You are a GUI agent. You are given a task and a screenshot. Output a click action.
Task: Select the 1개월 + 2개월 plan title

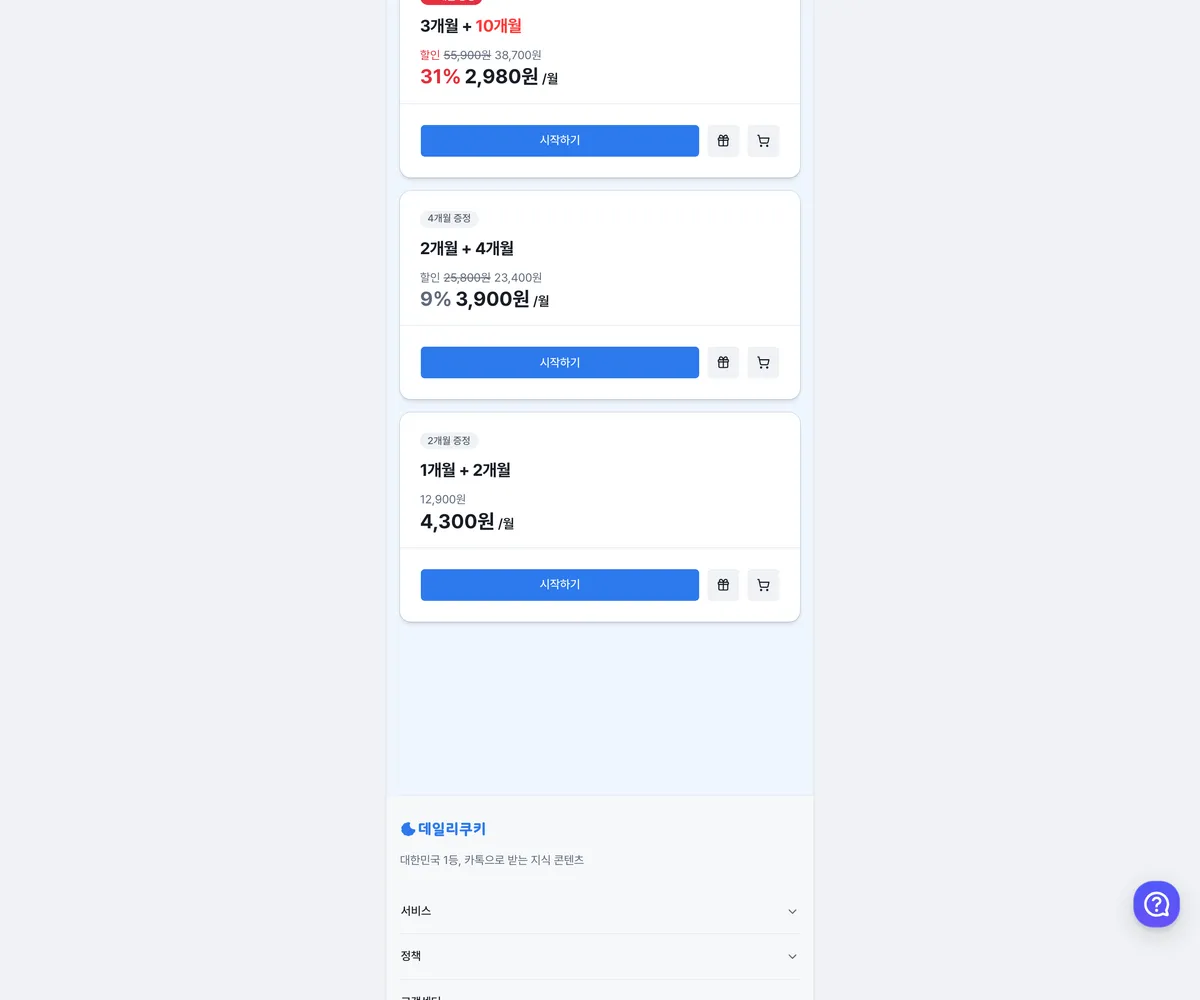tap(466, 470)
